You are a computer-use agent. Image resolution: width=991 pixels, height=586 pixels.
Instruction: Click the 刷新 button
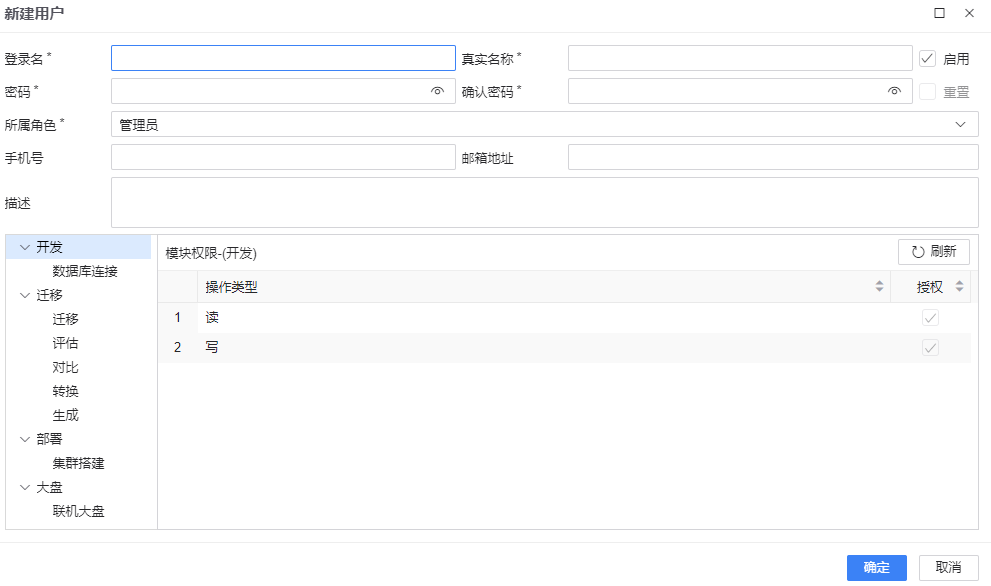[x=933, y=252]
